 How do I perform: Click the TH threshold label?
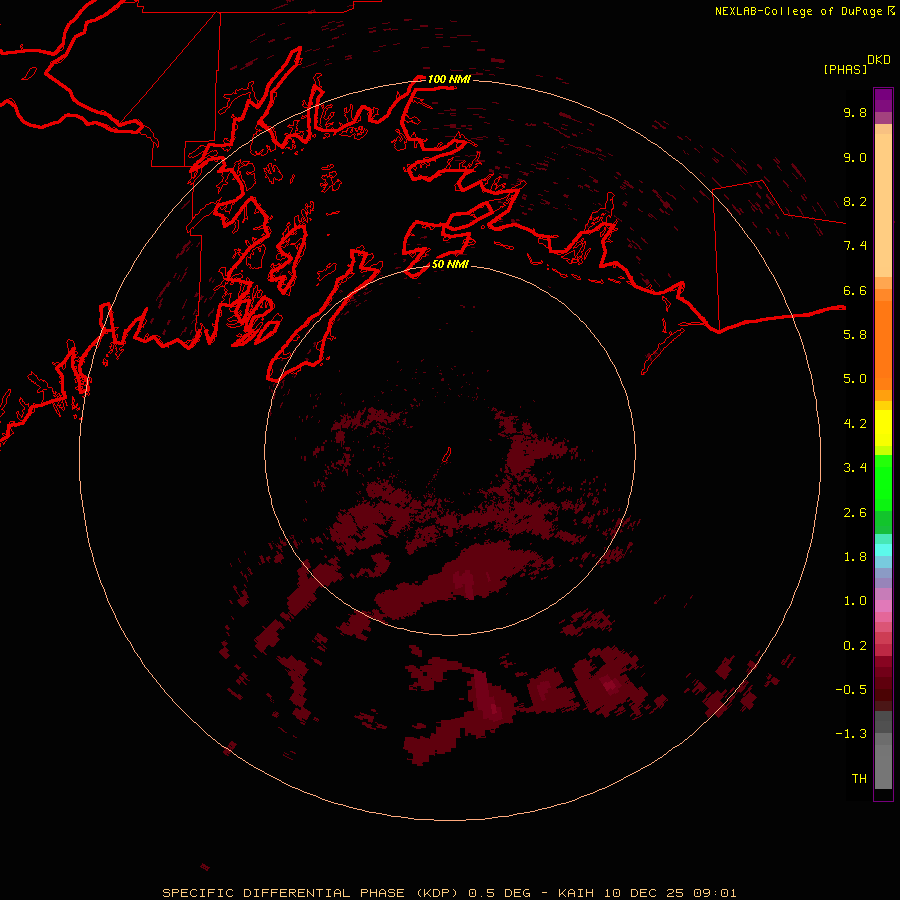859,779
